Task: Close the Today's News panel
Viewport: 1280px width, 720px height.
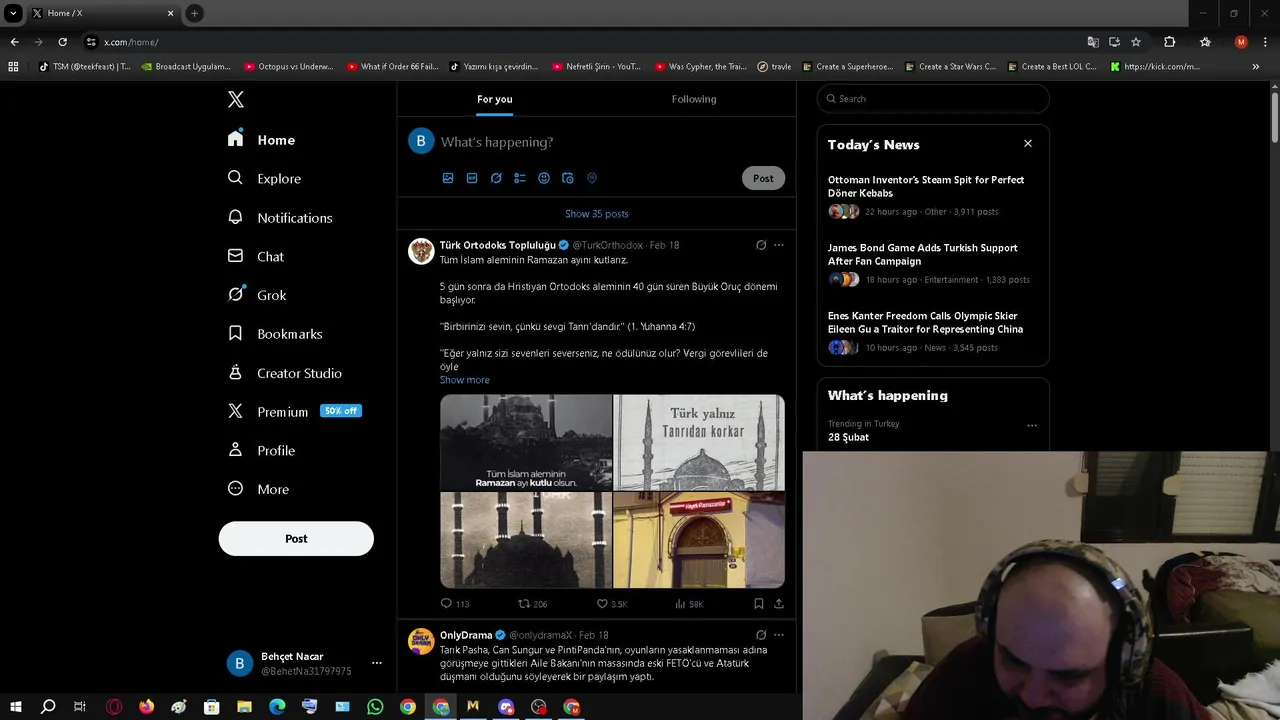Action: [x=1028, y=144]
